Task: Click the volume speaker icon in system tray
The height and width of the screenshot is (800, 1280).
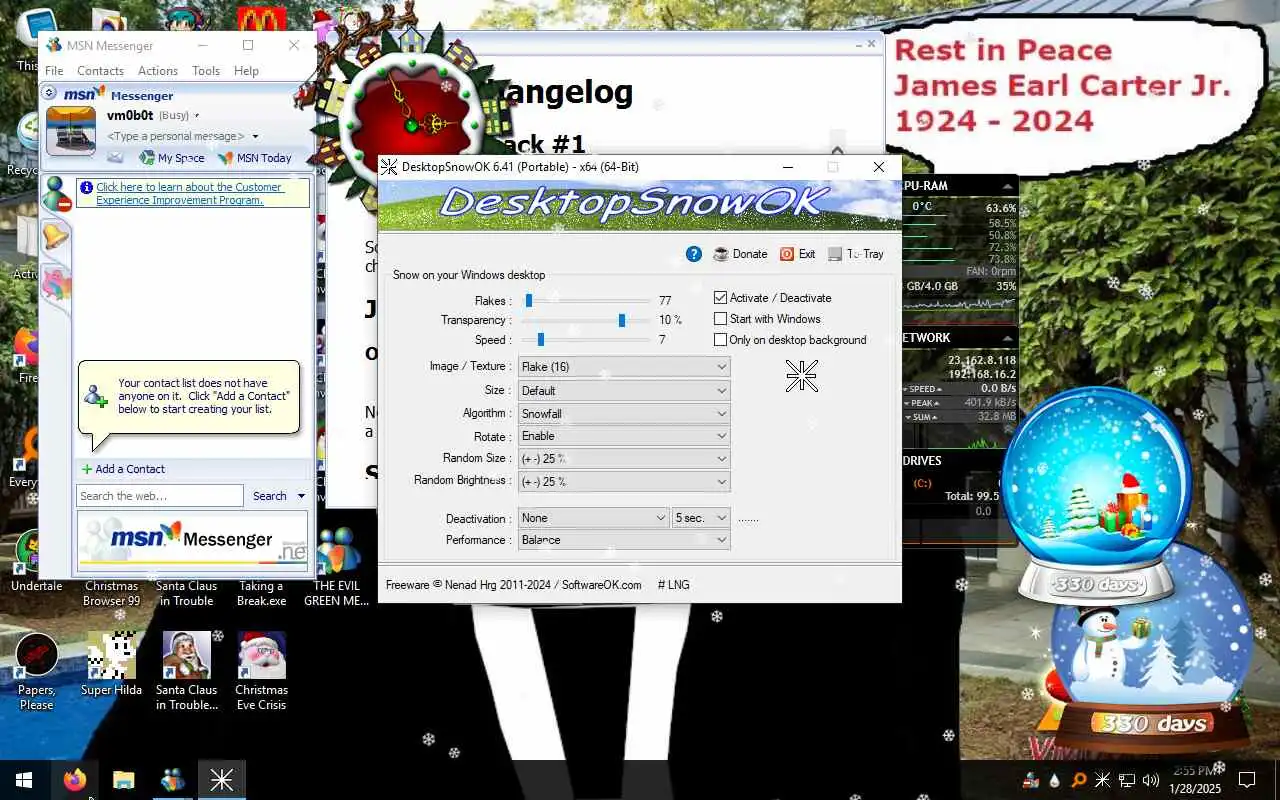Action: click(x=1150, y=780)
